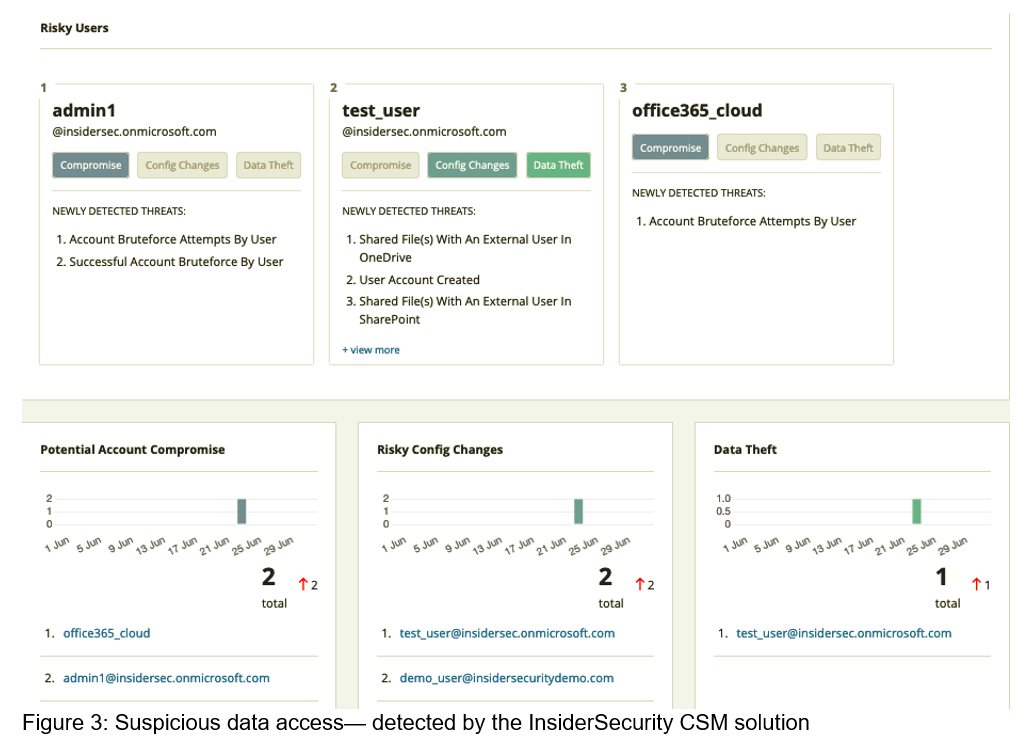Open the office365_cloud link under Potential Account Compromise
This screenshot has height=745, width=1036.
[x=106, y=633]
